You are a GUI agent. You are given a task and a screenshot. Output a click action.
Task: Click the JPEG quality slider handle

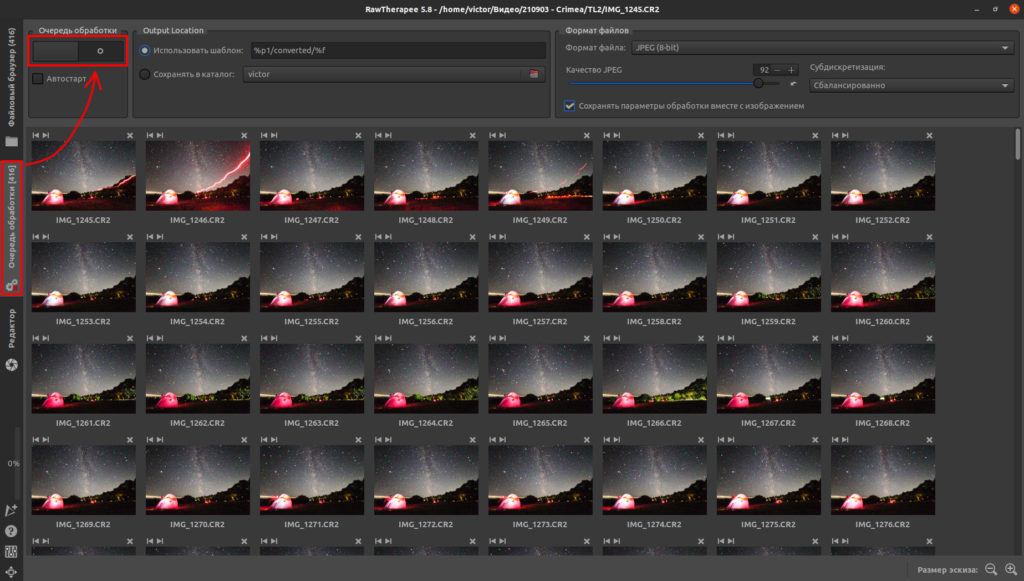tap(758, 84)
